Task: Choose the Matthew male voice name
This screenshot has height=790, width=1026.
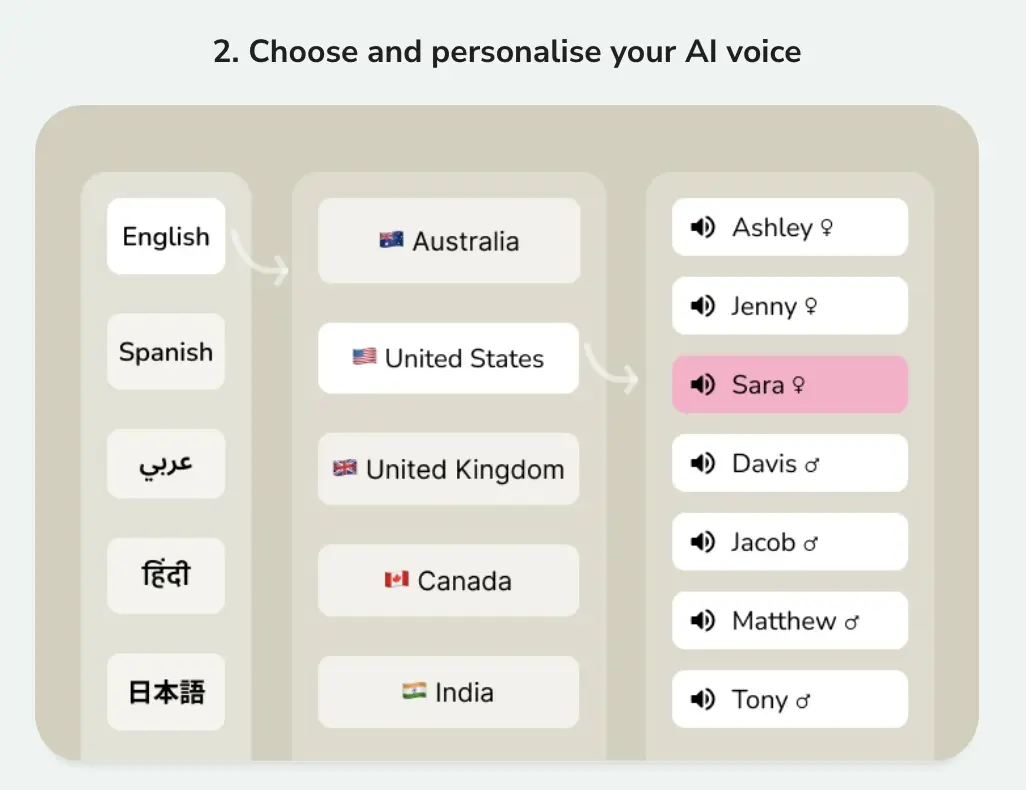Action: (784, 621)
